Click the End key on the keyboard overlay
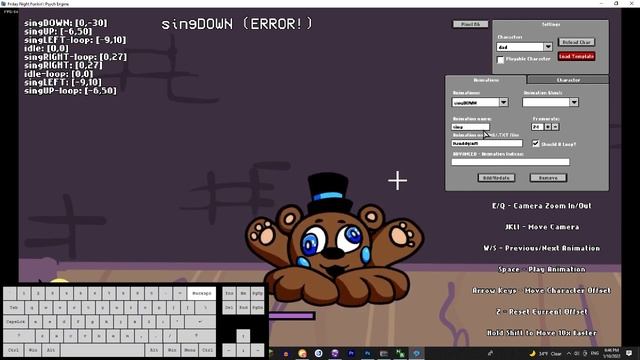Image resolution: width=640 pixels, height=360 pixels. point(243,307)
